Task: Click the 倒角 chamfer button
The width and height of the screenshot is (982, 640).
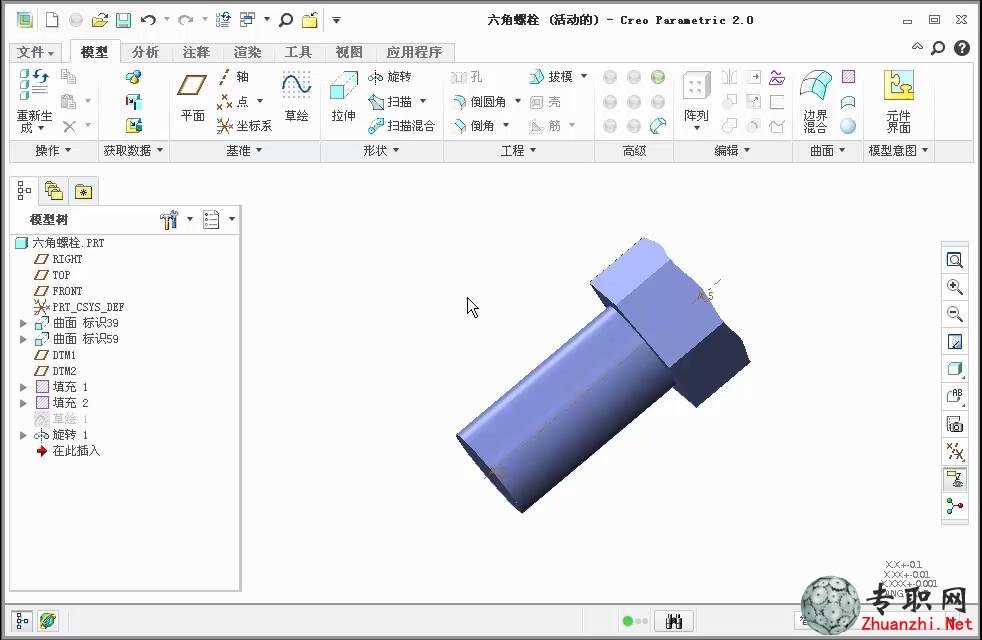Action: [x=474, y=126]
